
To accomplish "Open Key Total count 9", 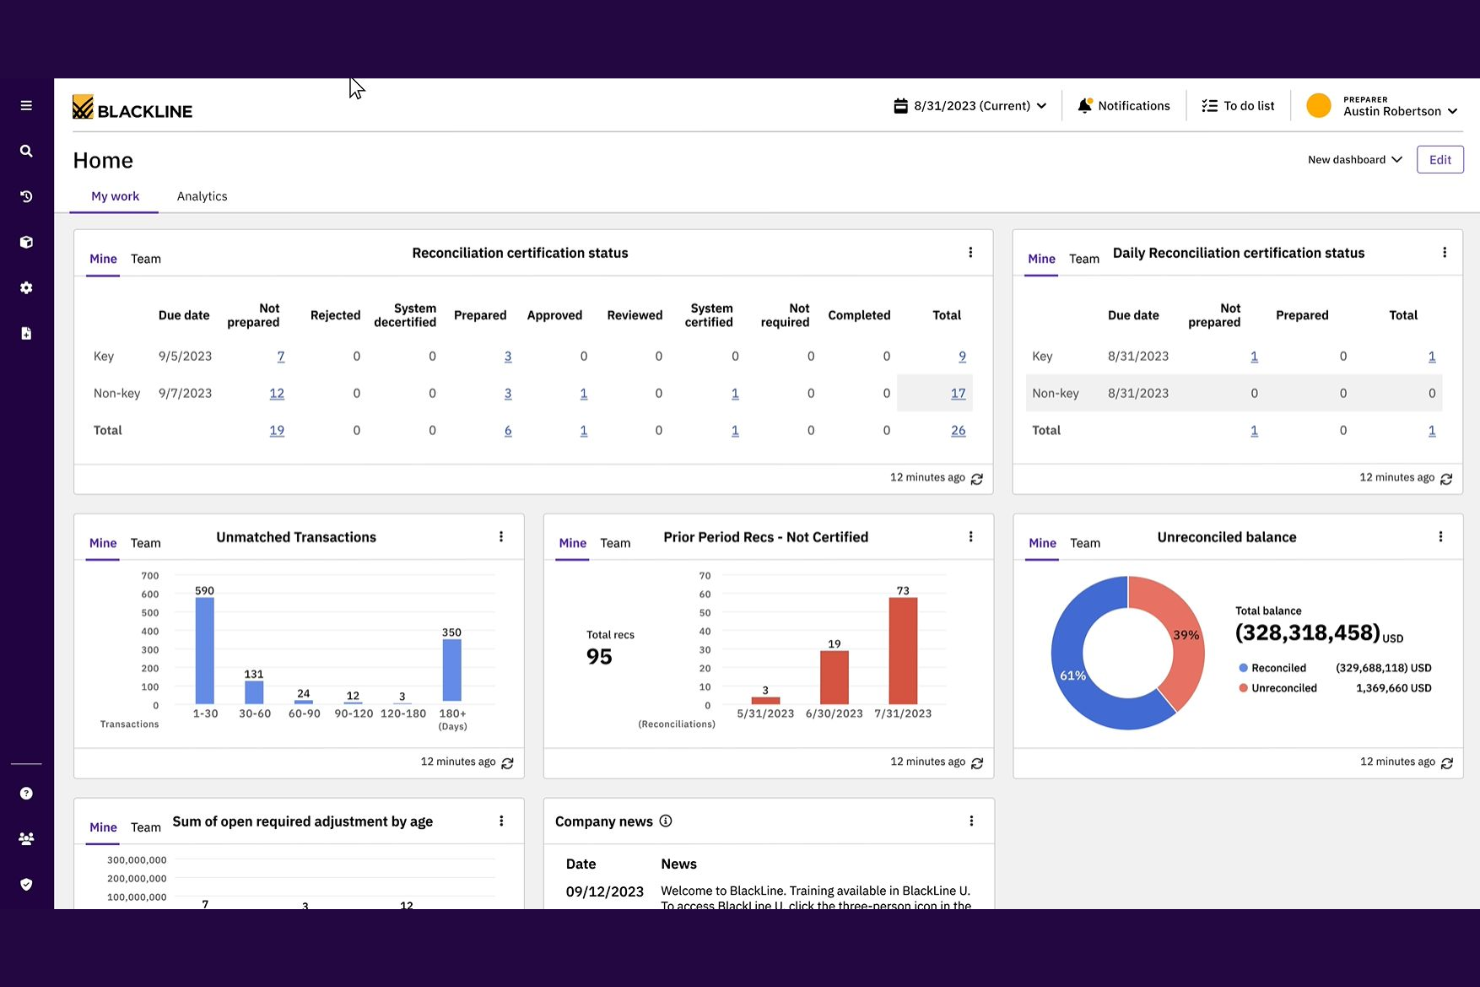I will [x=962, y=356].
